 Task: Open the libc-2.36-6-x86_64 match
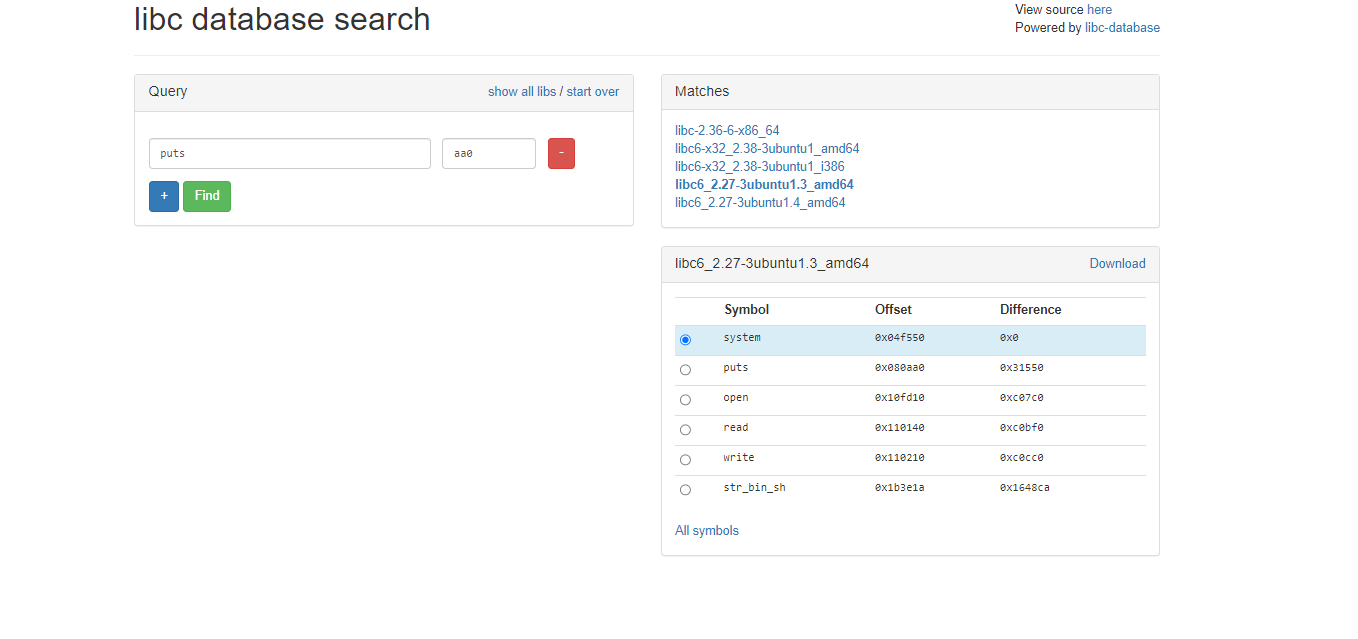pyautogui.click(x=727, y=131)
